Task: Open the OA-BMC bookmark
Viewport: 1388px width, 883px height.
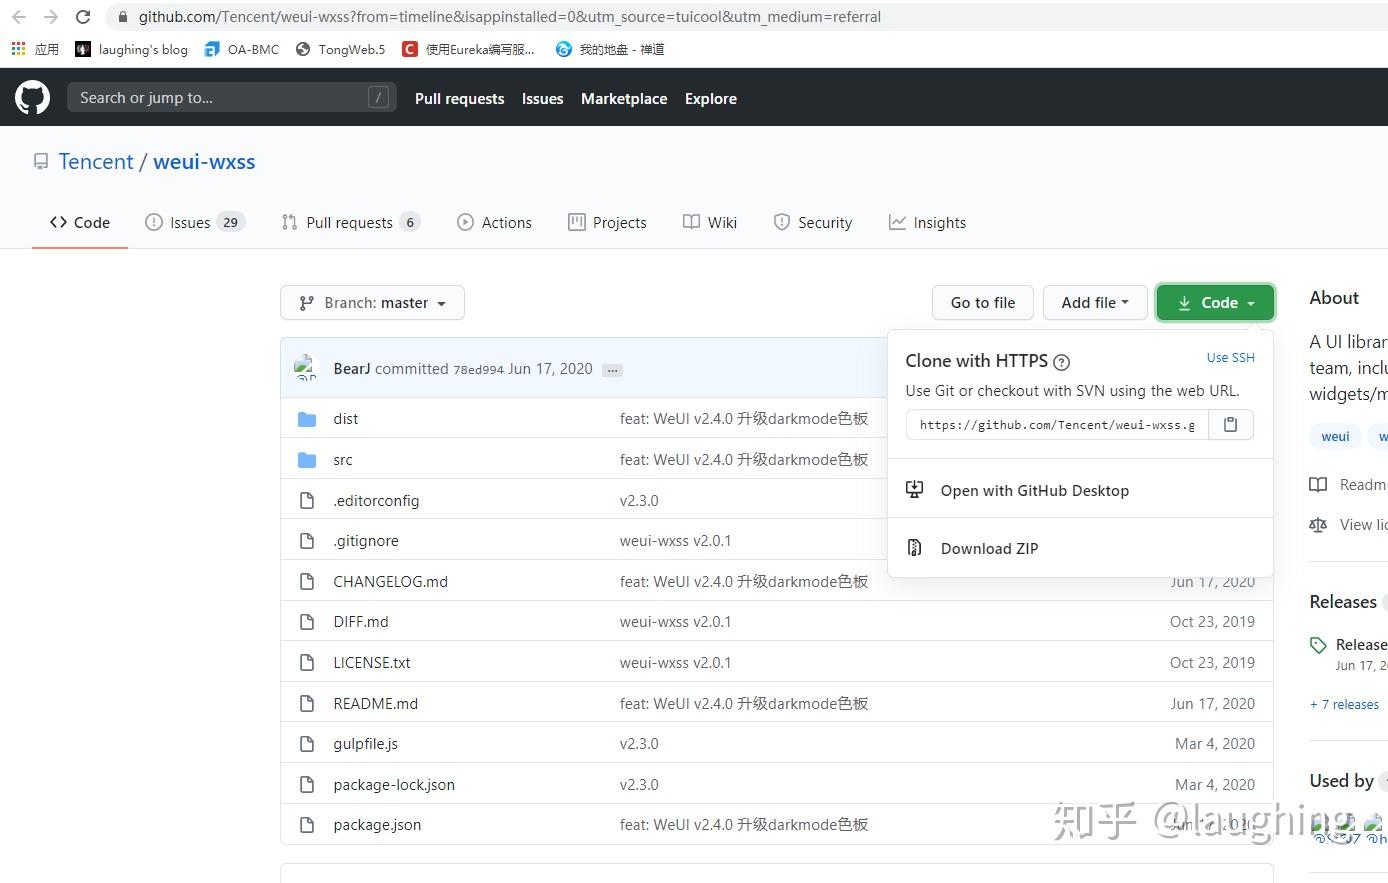Action: (x=241, y=49)
